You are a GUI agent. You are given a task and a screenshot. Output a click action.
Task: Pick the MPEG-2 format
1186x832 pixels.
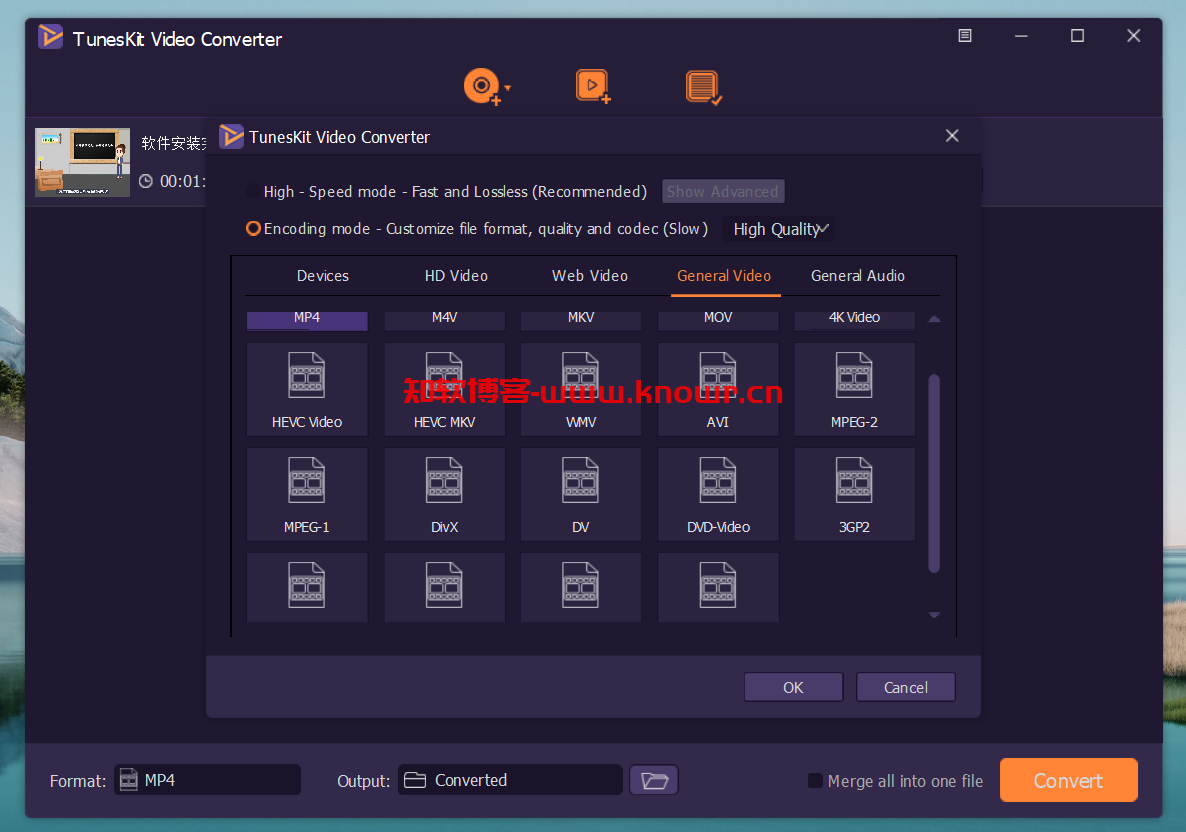point(855,390)
